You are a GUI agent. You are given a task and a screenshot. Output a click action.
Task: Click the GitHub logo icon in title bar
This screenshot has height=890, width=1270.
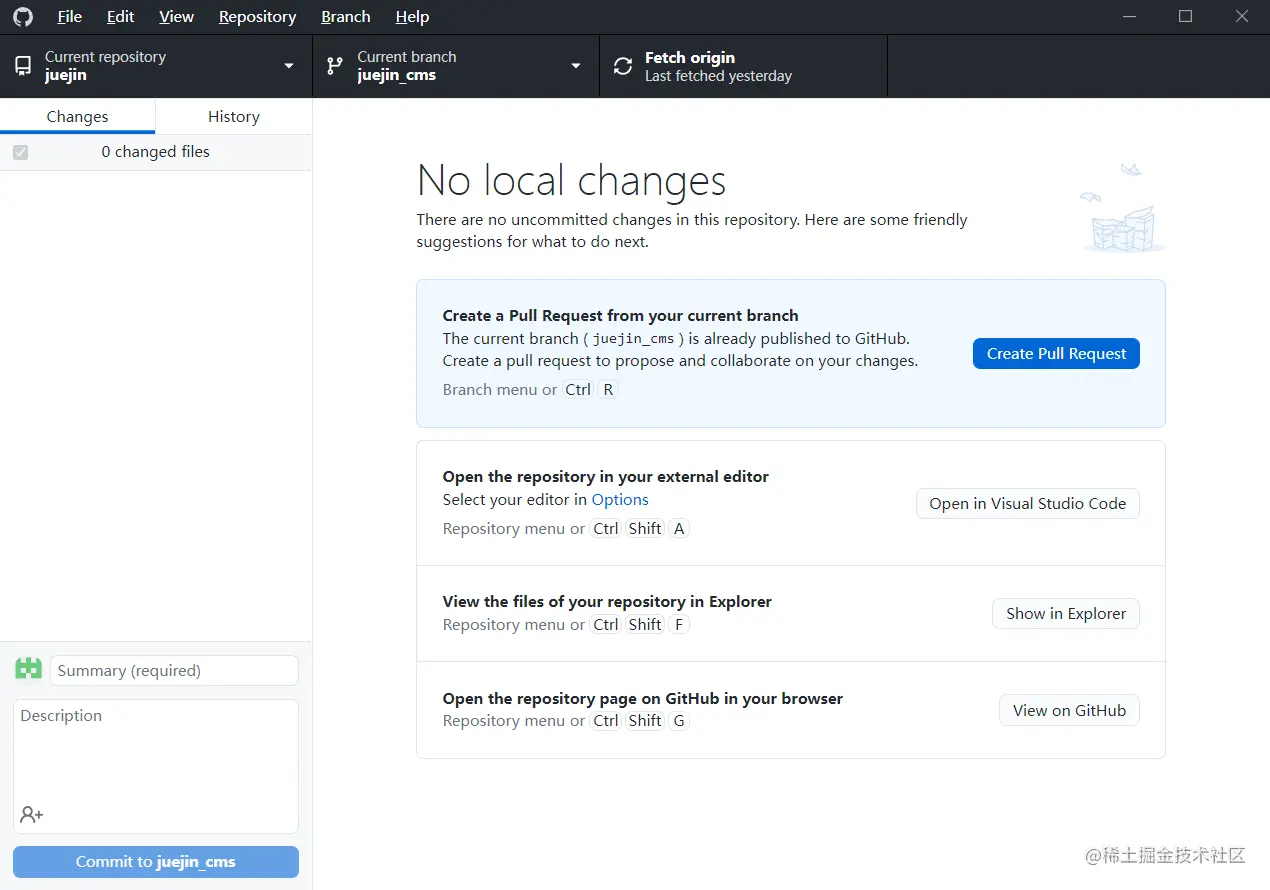[x=22, y=17]
